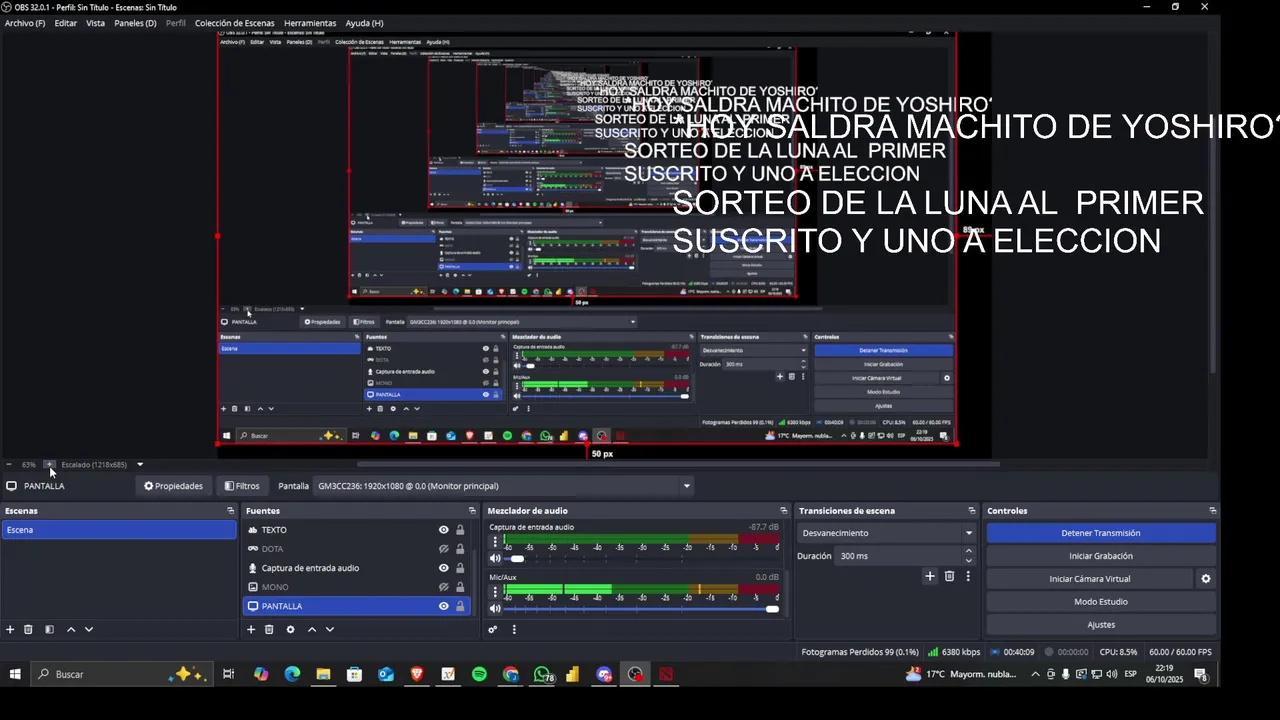Click Detener Transmisión button
Image resolution: width=1280 pixels, height=720 pixels.
coord(1101,533)
